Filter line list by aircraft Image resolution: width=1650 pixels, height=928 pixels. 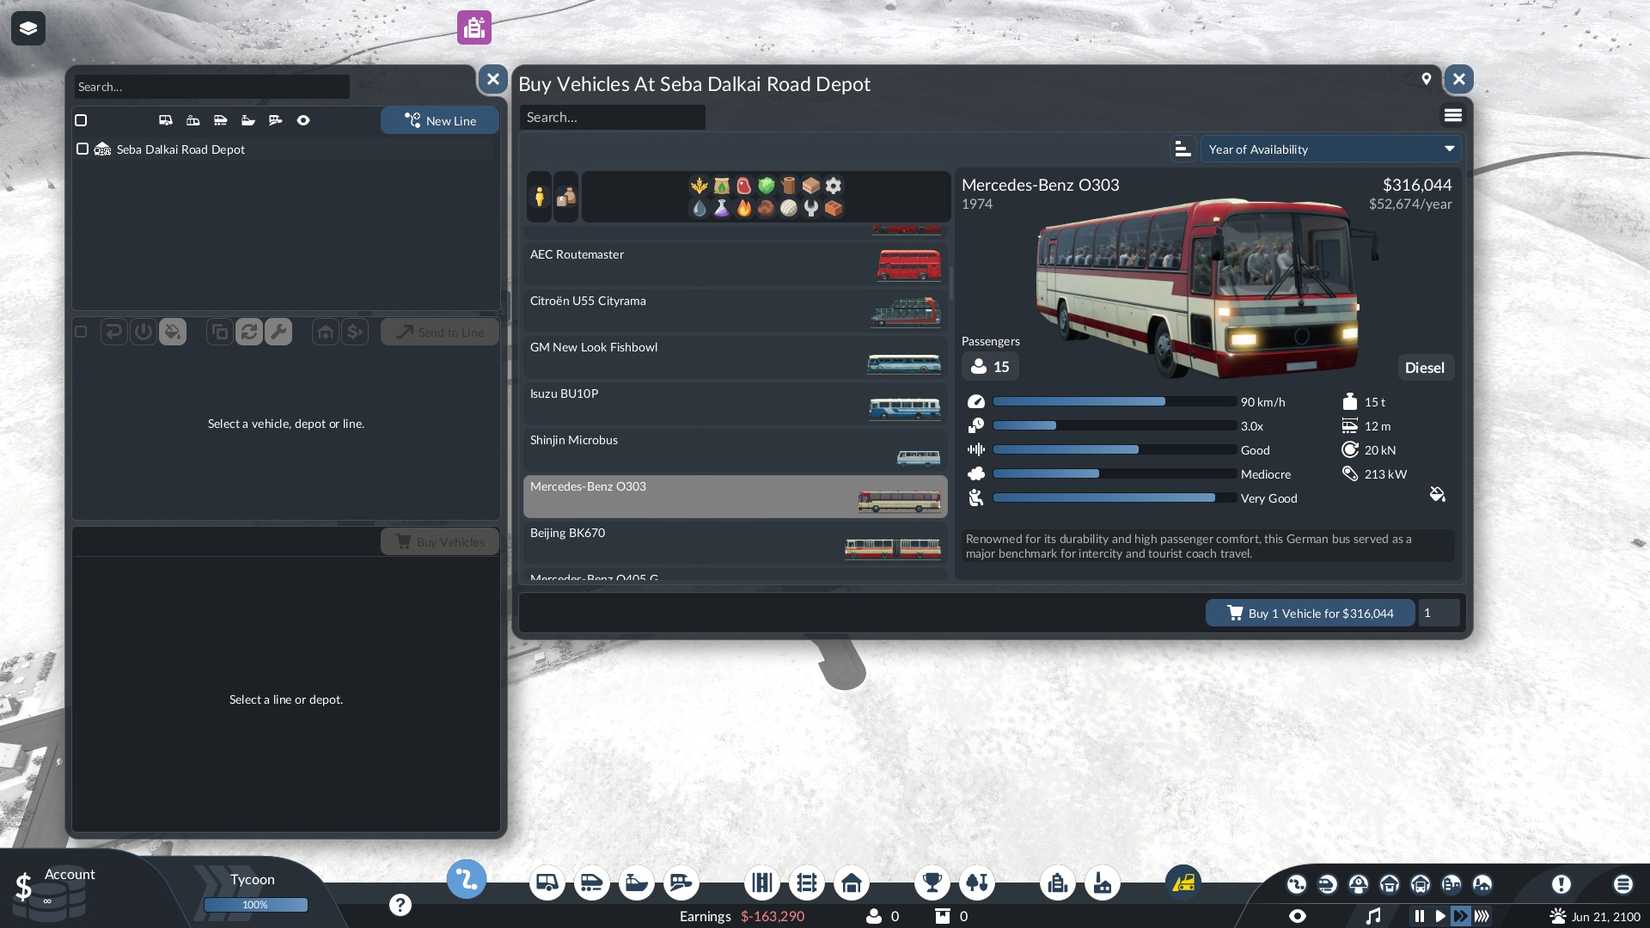(275, 120)
